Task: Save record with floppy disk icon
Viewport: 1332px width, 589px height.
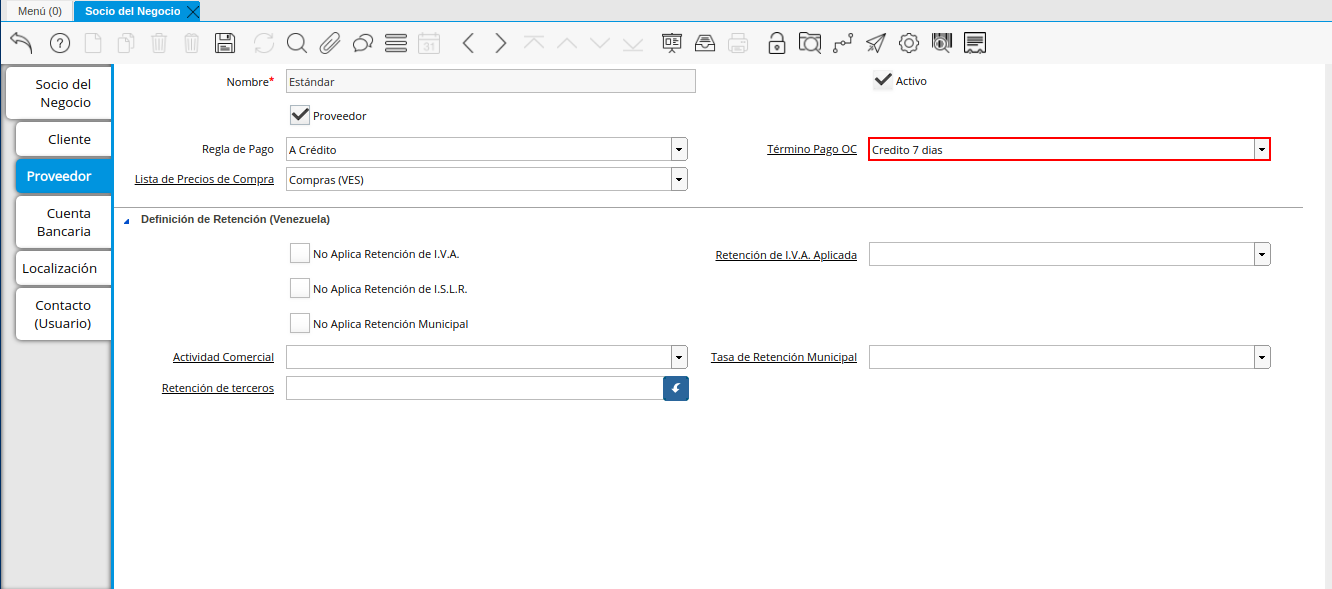Action: click(225, 43)
